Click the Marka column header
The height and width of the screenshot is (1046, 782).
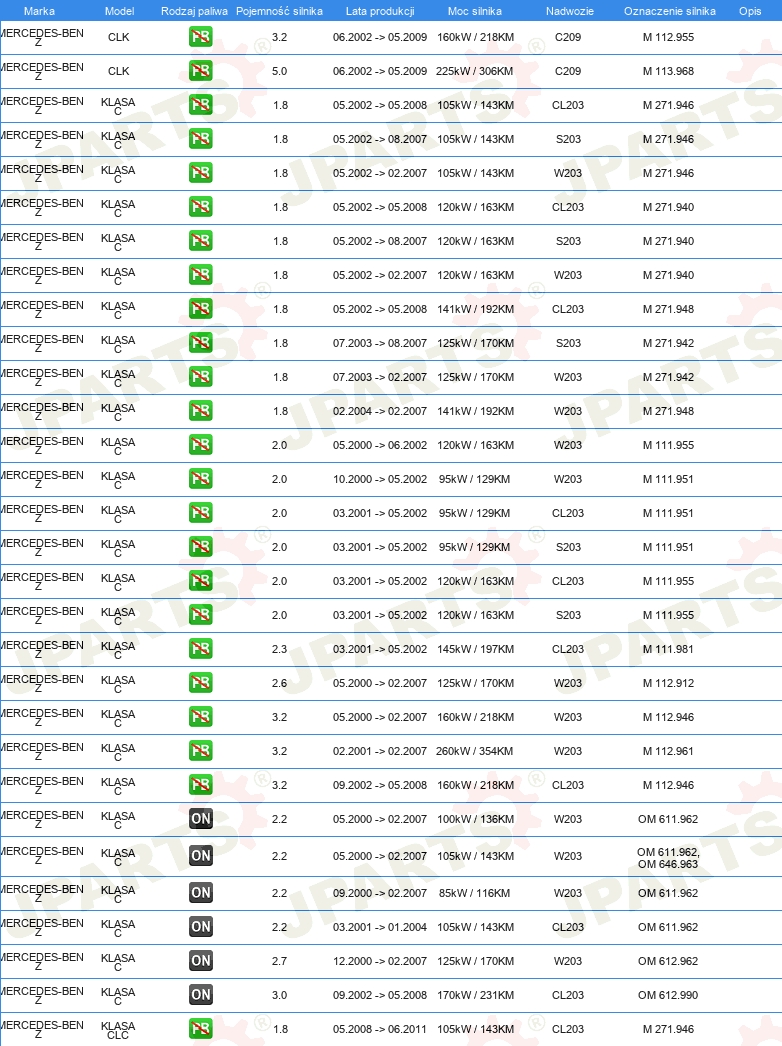39,11
